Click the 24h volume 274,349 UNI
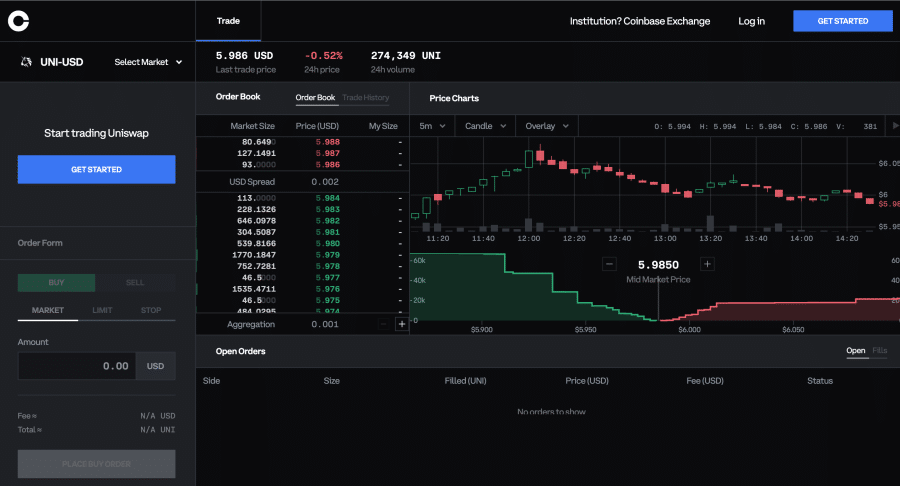Screen dimensions: 900x486 406,56
